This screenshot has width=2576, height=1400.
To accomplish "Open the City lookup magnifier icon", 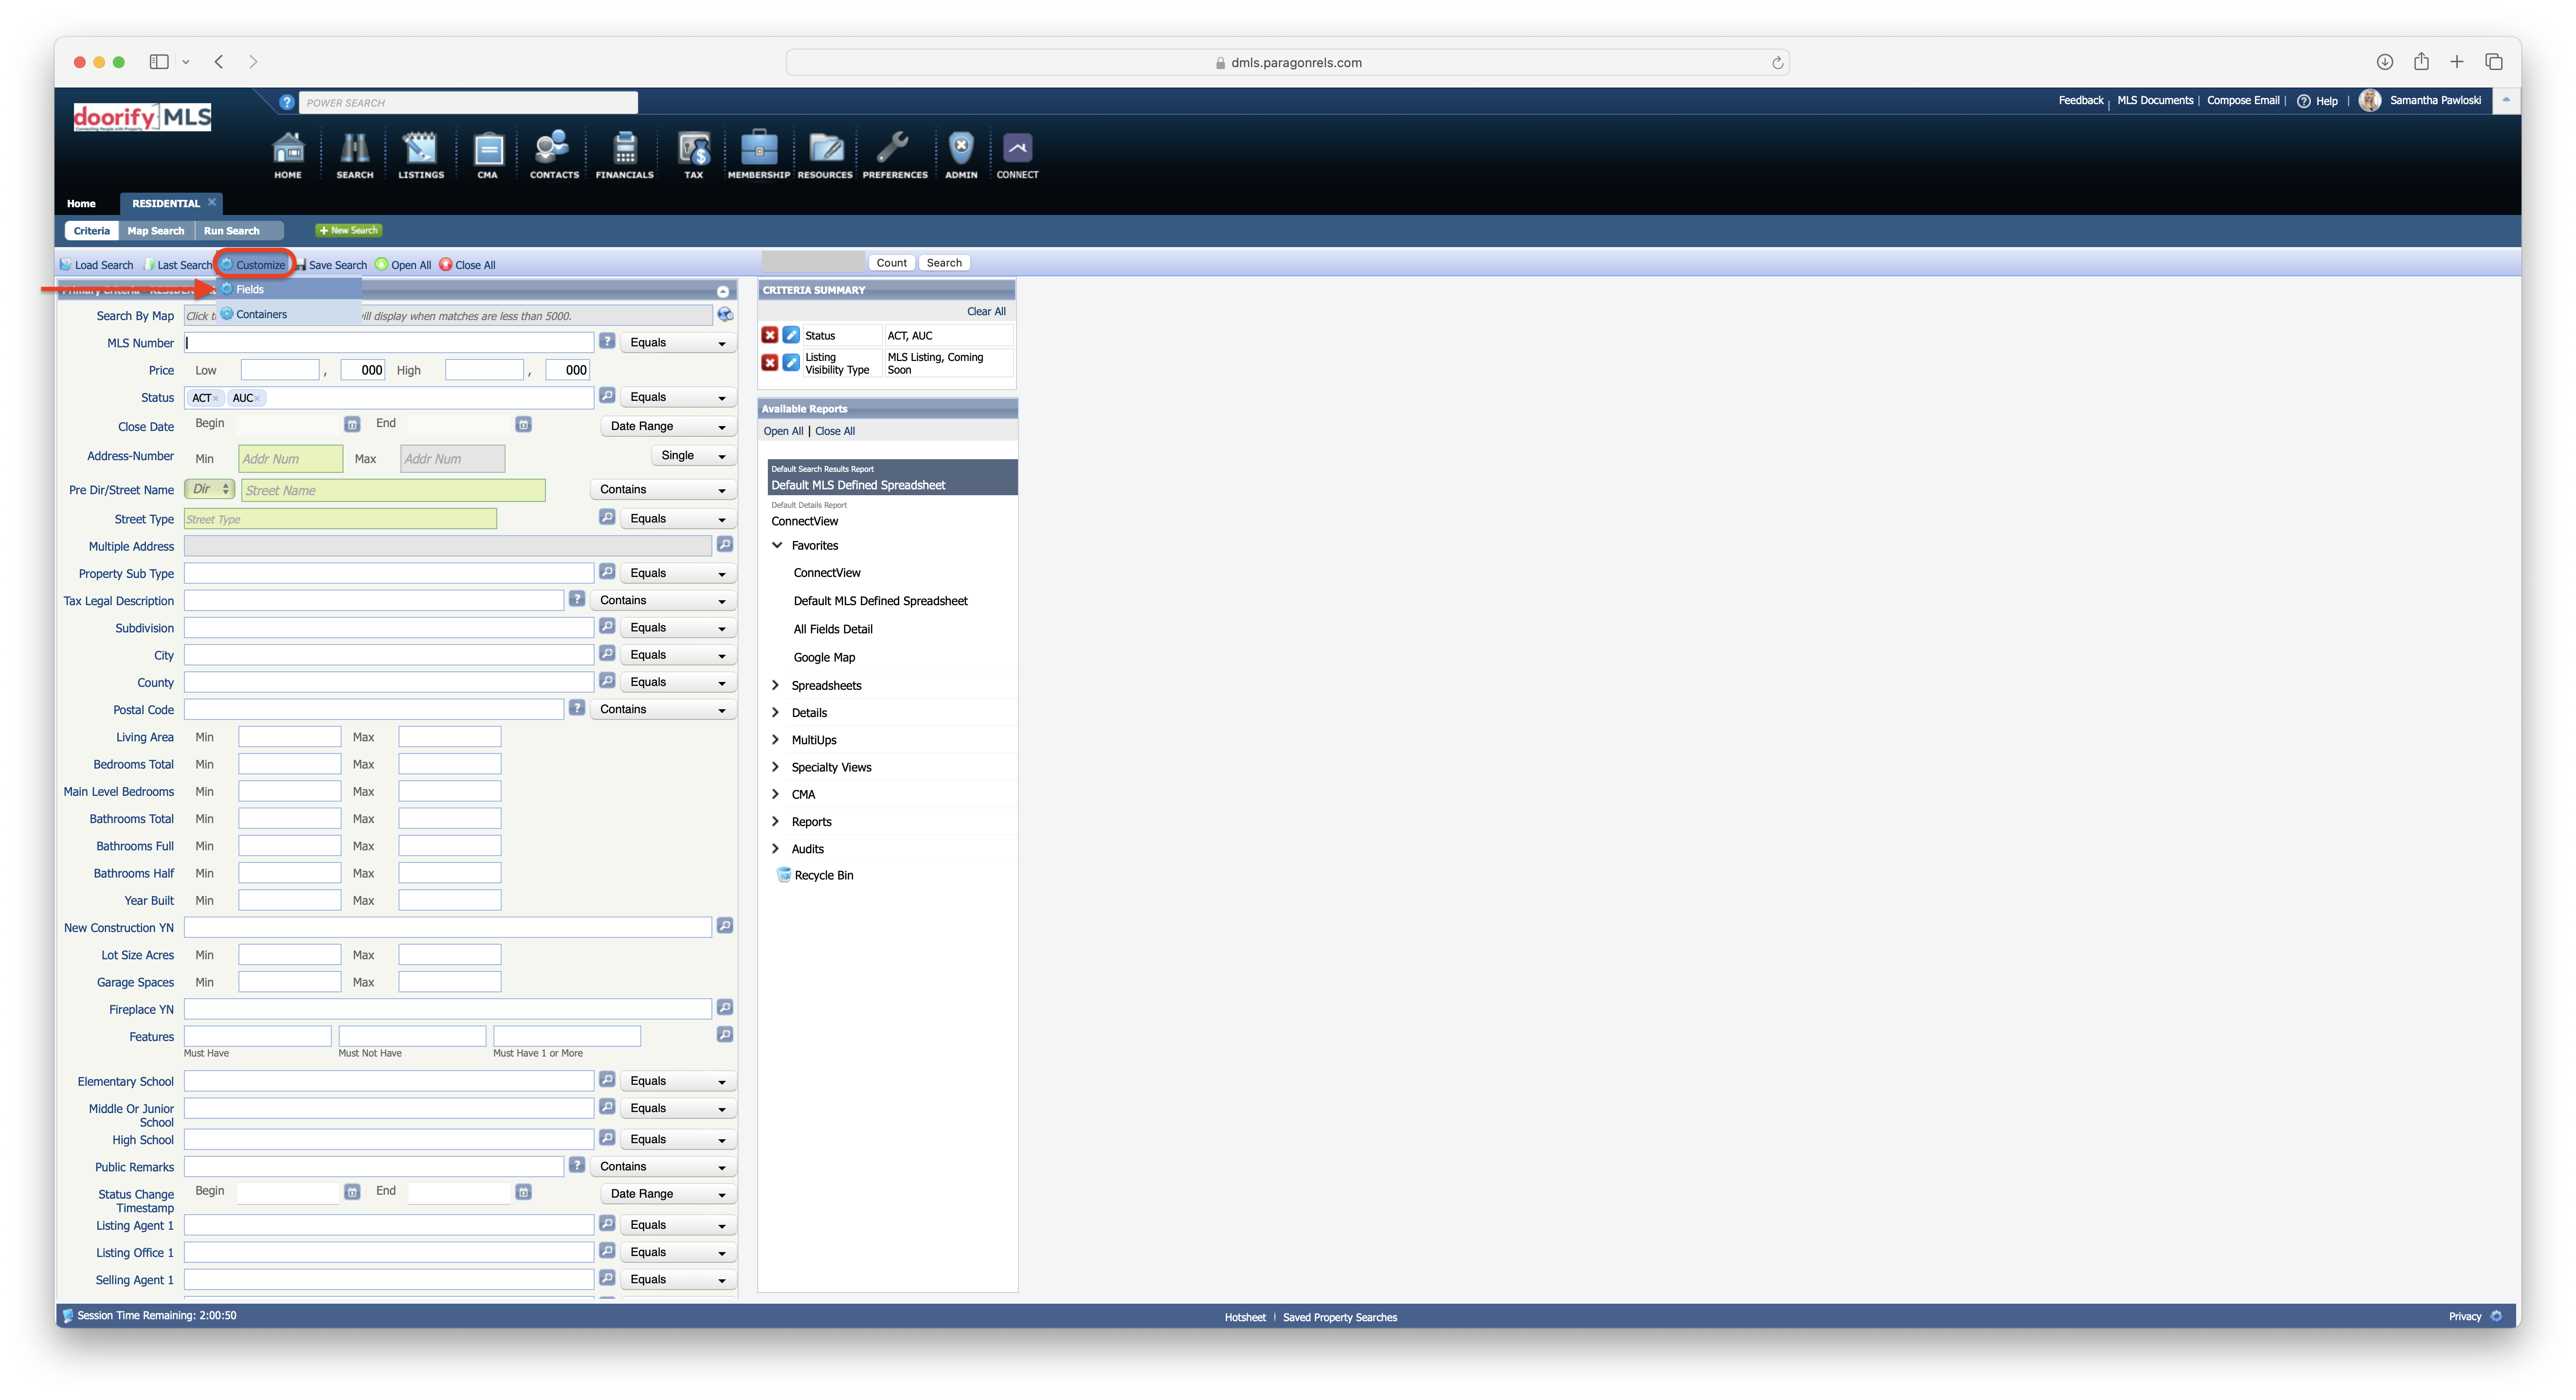I will [607, 654].
